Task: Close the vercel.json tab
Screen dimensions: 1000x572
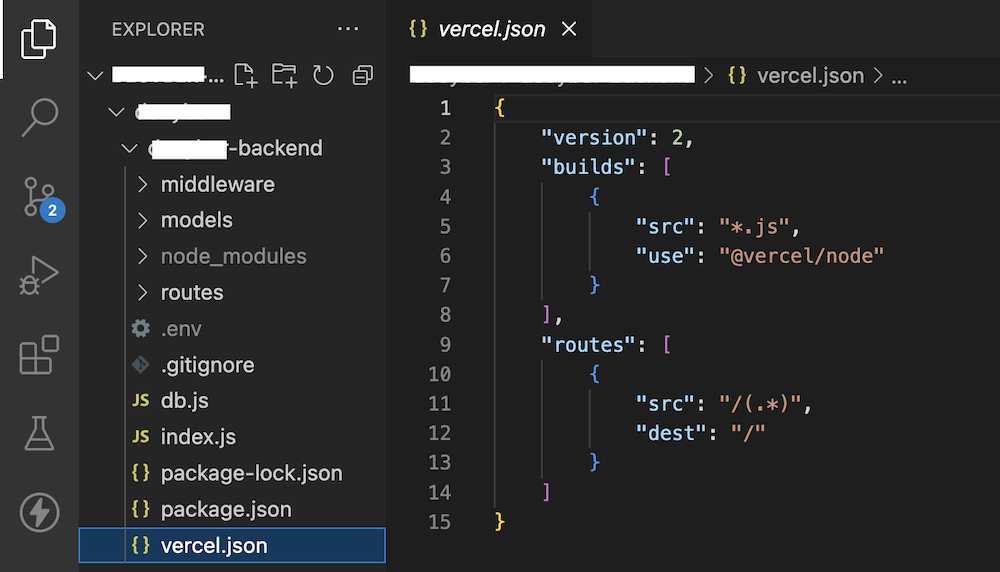Action: 569,29
